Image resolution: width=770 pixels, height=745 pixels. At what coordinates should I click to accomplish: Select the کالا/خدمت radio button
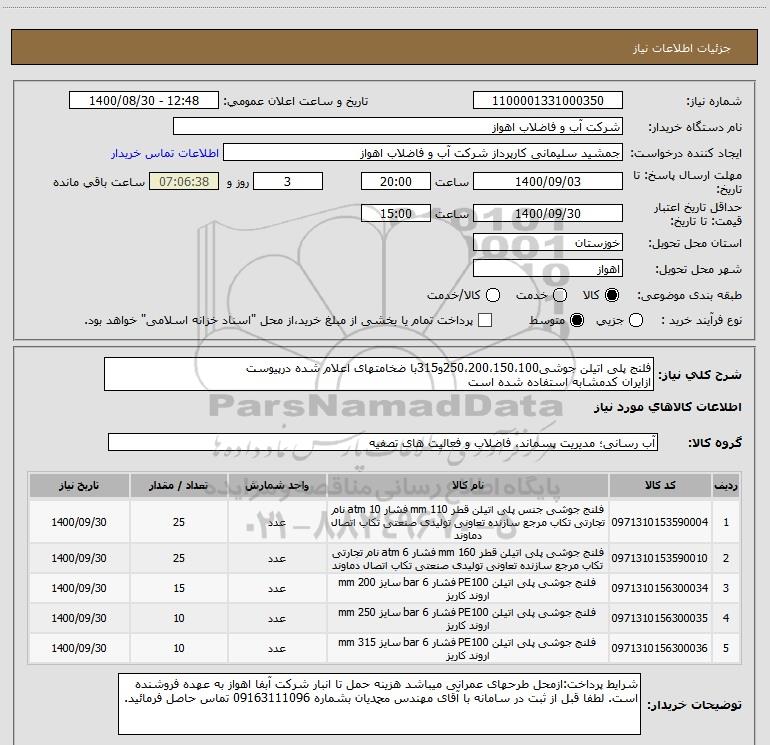(x=493, y=295)
